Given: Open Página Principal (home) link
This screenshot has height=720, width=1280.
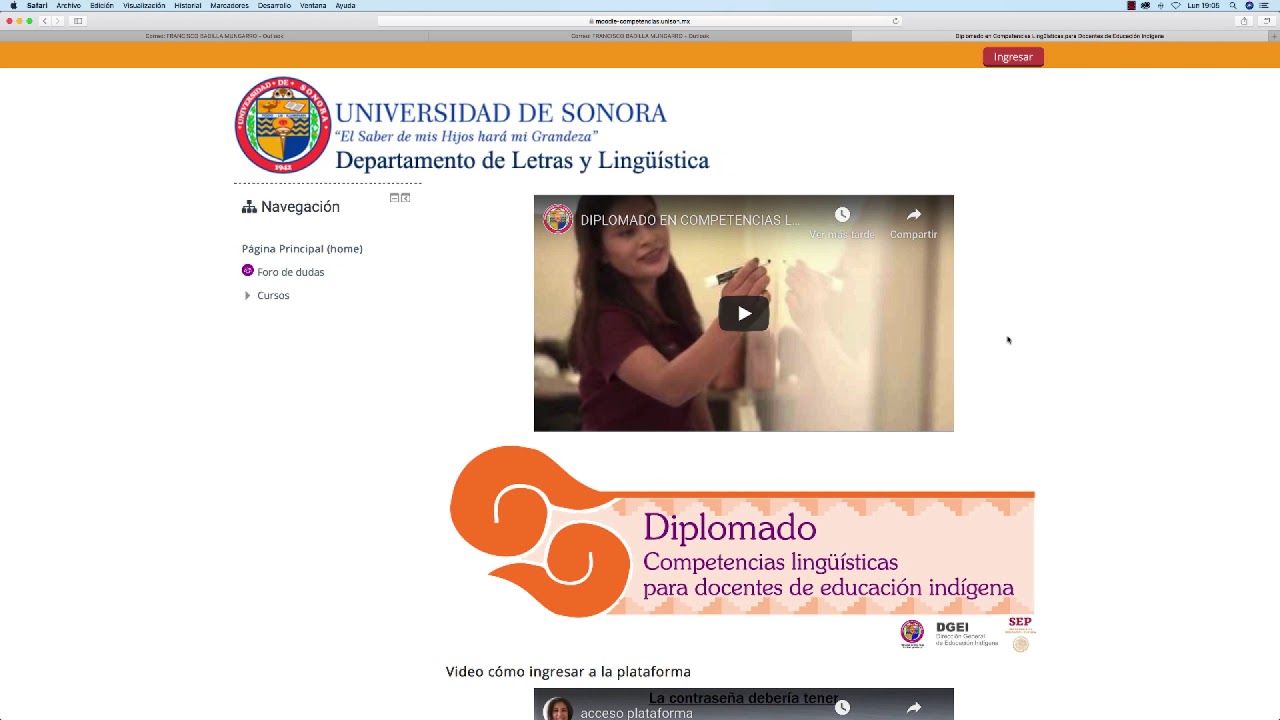Looking at the screenshot, I should [302, 249].
